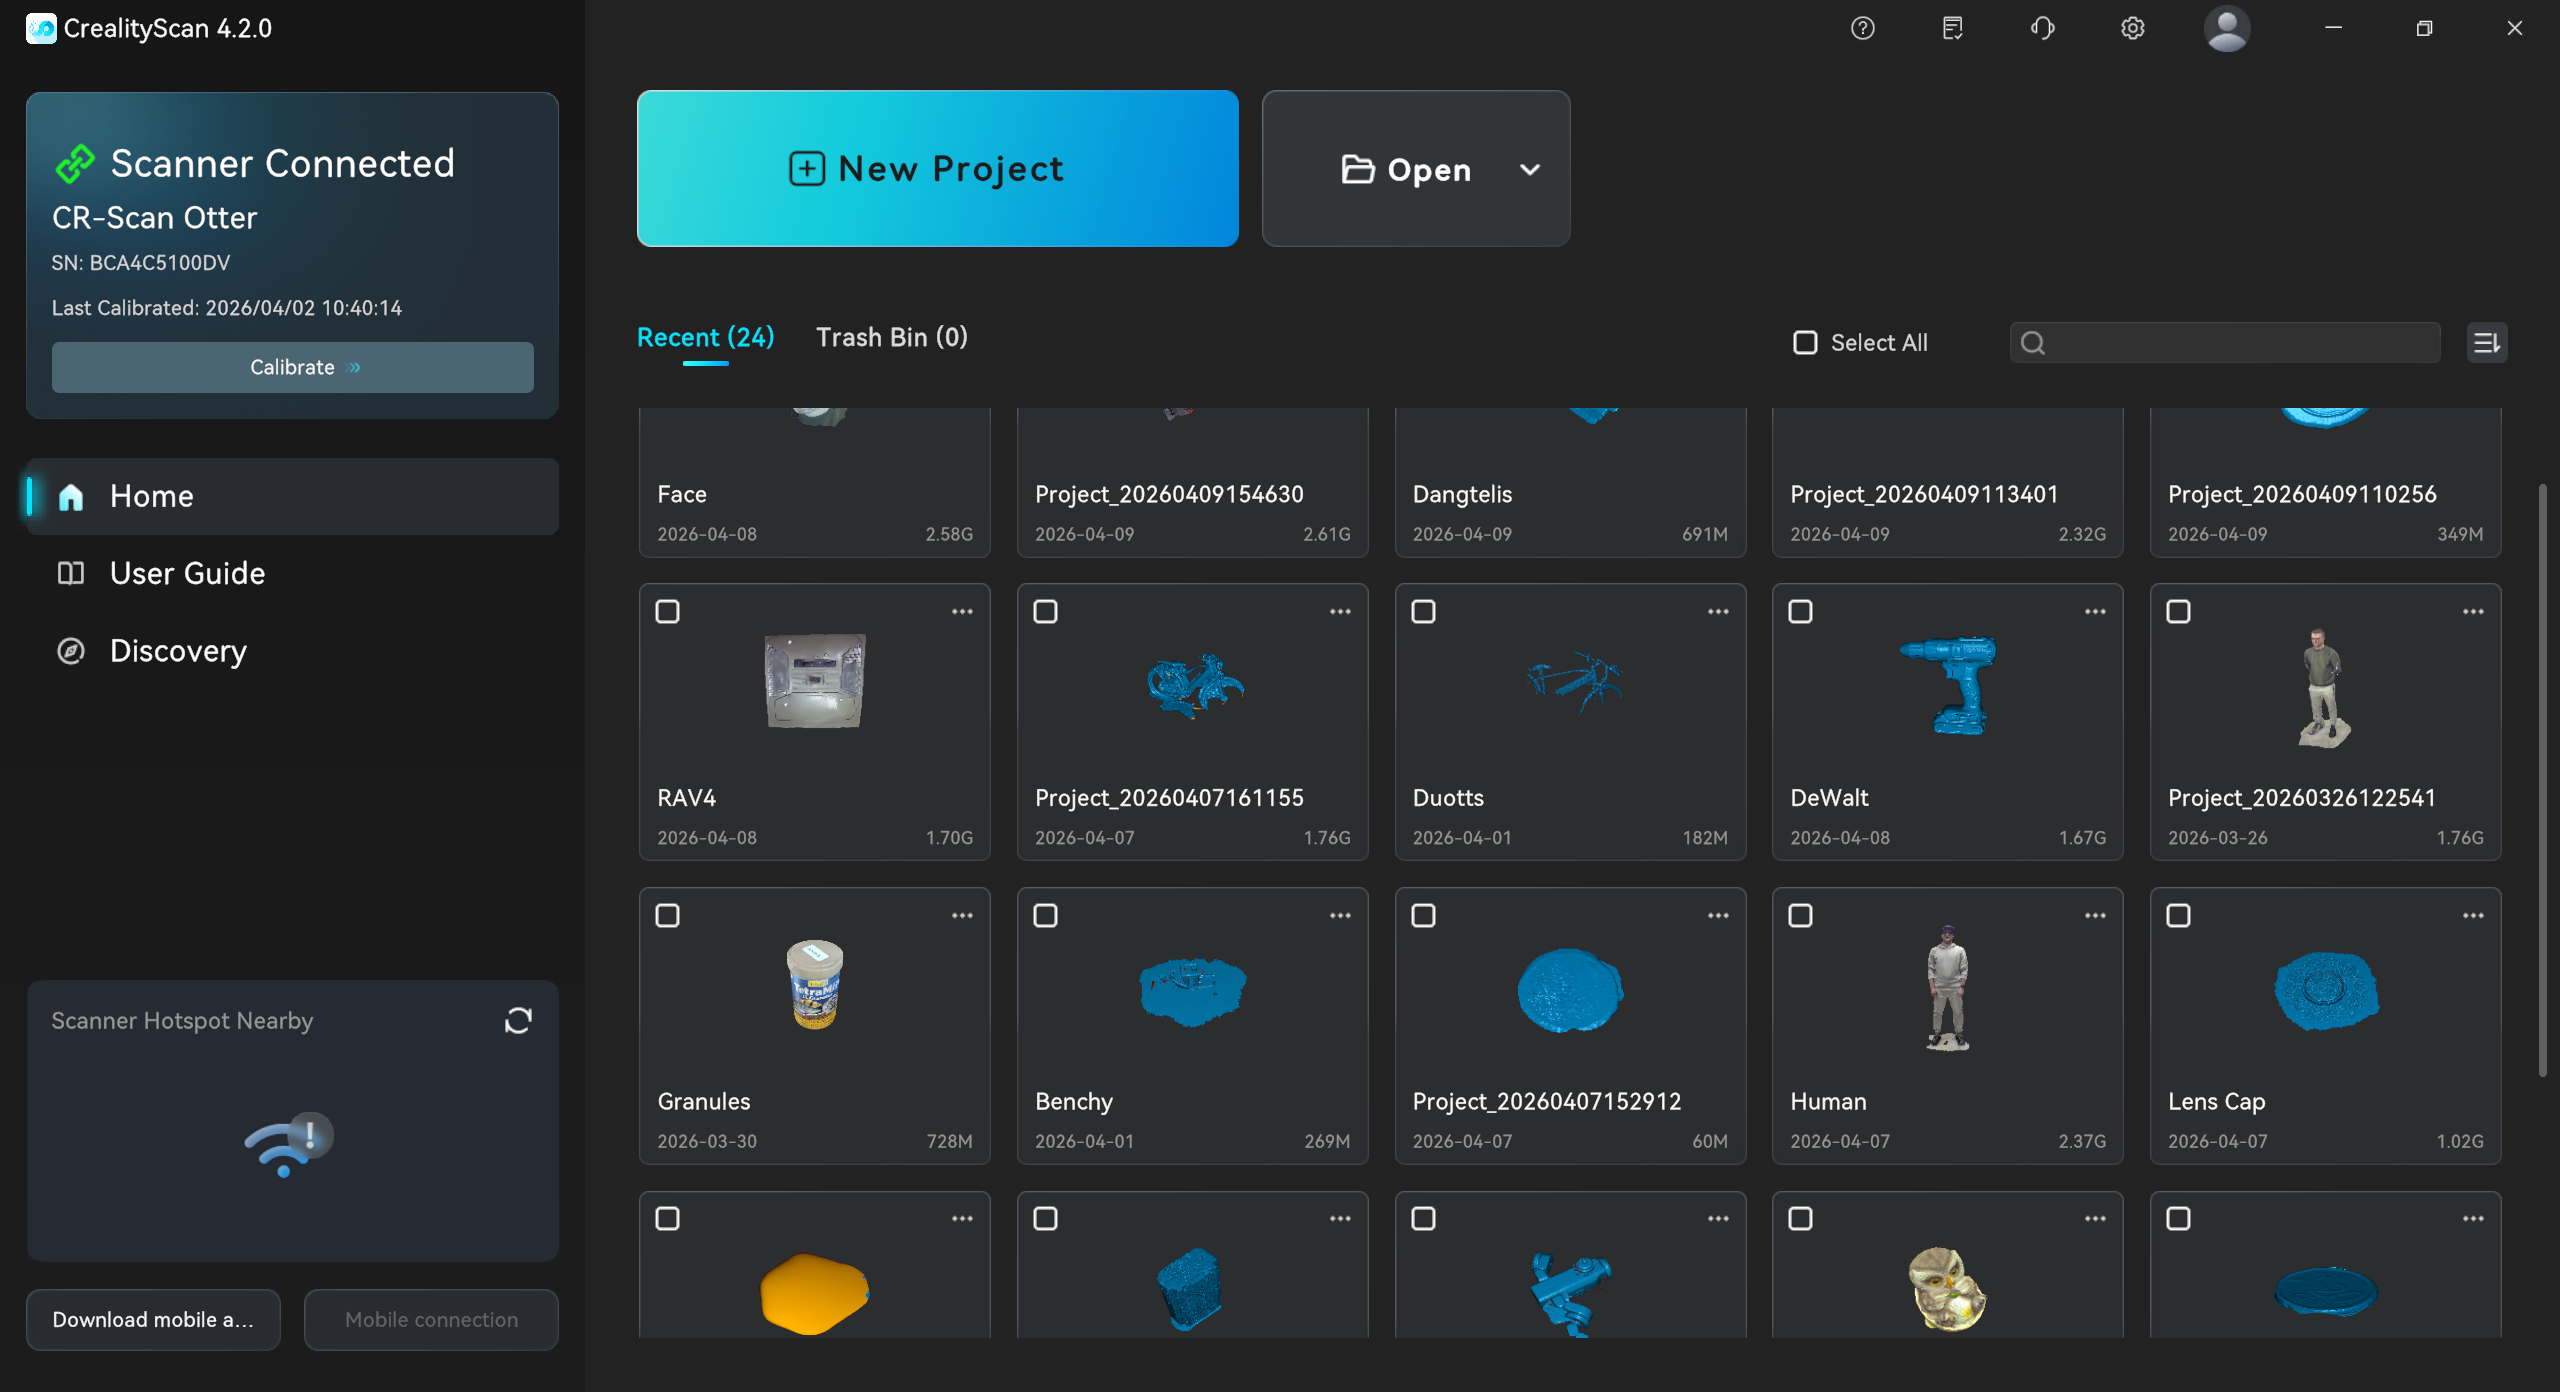Open the User Guide menu item

coord(187,573)
